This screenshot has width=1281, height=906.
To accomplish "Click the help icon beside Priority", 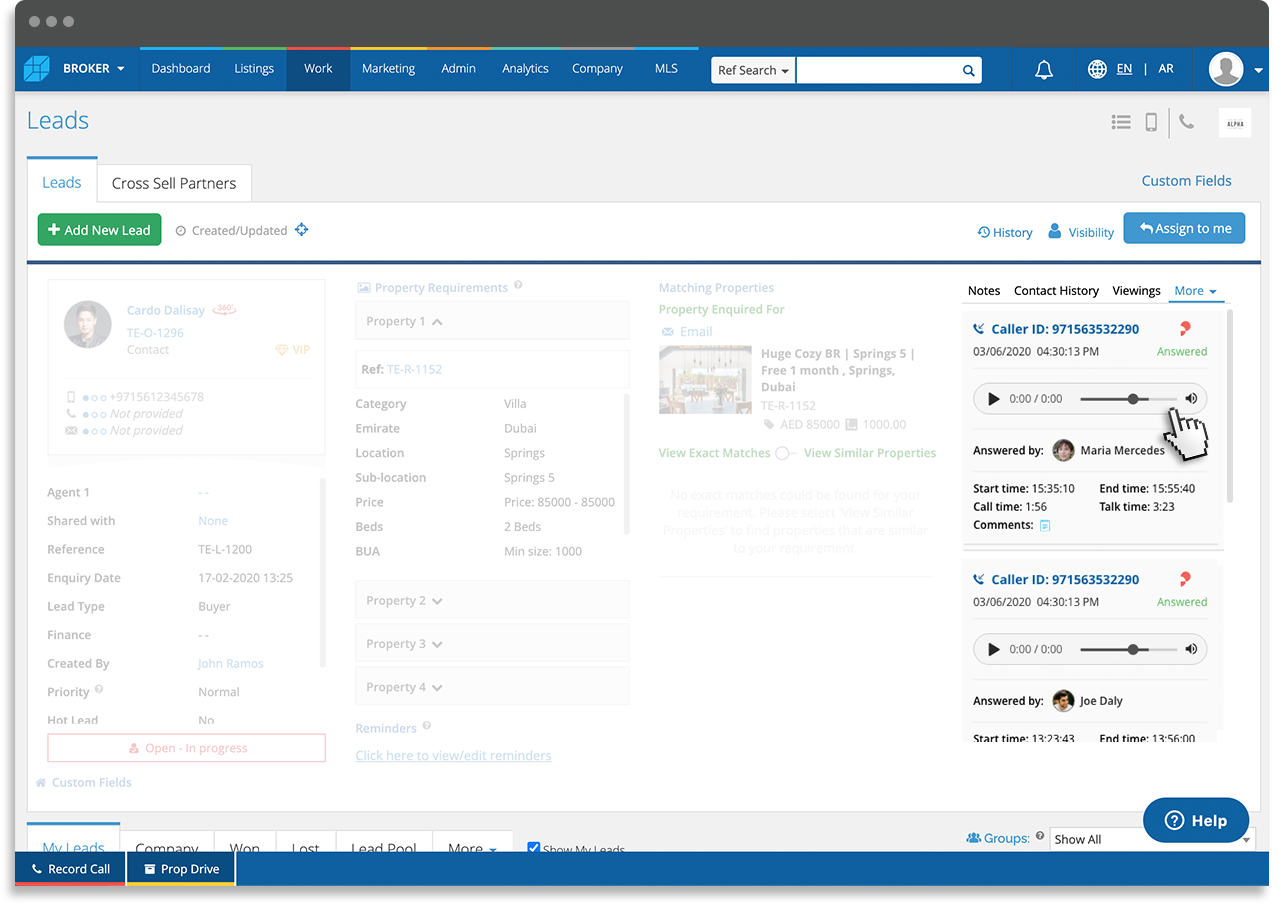I will click(x=99, y=690).
